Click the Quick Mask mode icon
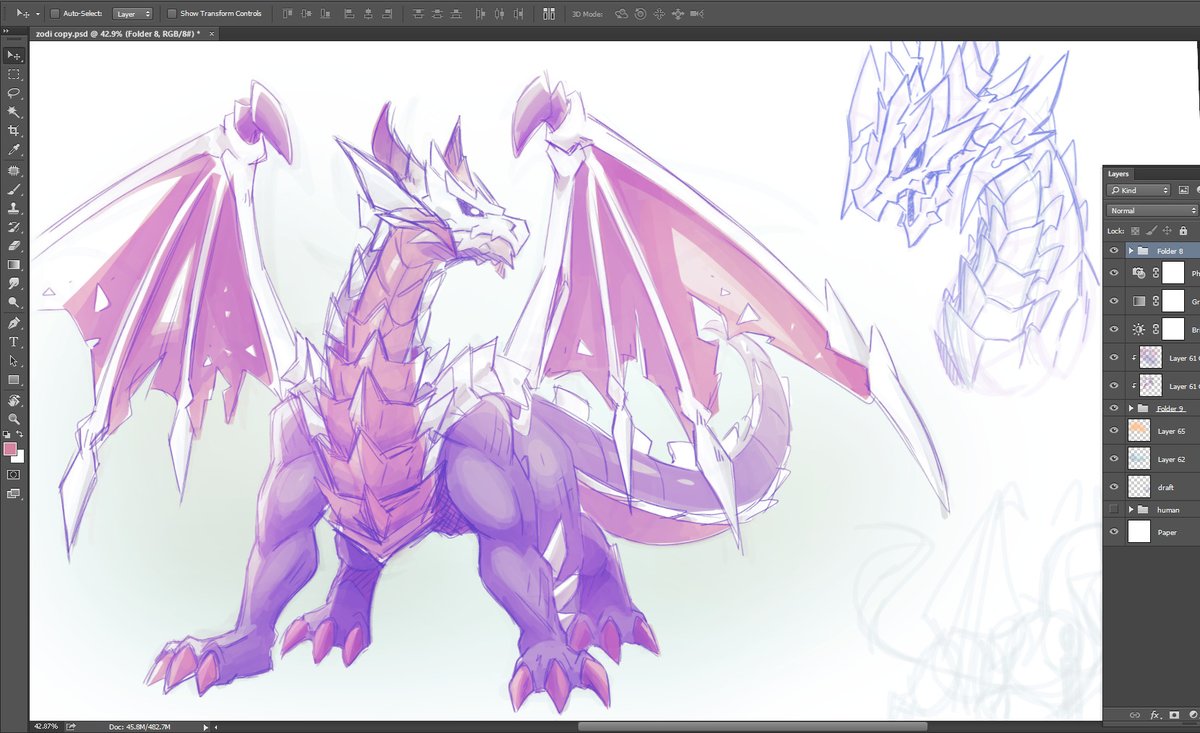The width and height of the screenshot is (1200, 733). (14, 474)
